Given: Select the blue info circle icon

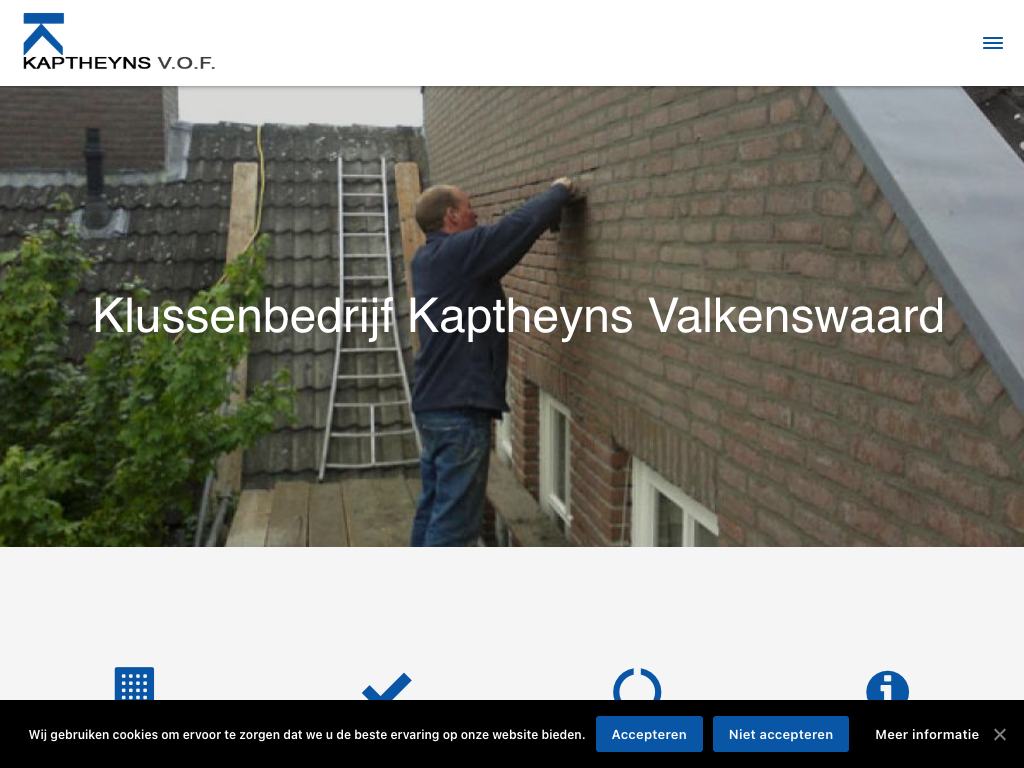Looking at the screenshot, I should tap(888, 686).
